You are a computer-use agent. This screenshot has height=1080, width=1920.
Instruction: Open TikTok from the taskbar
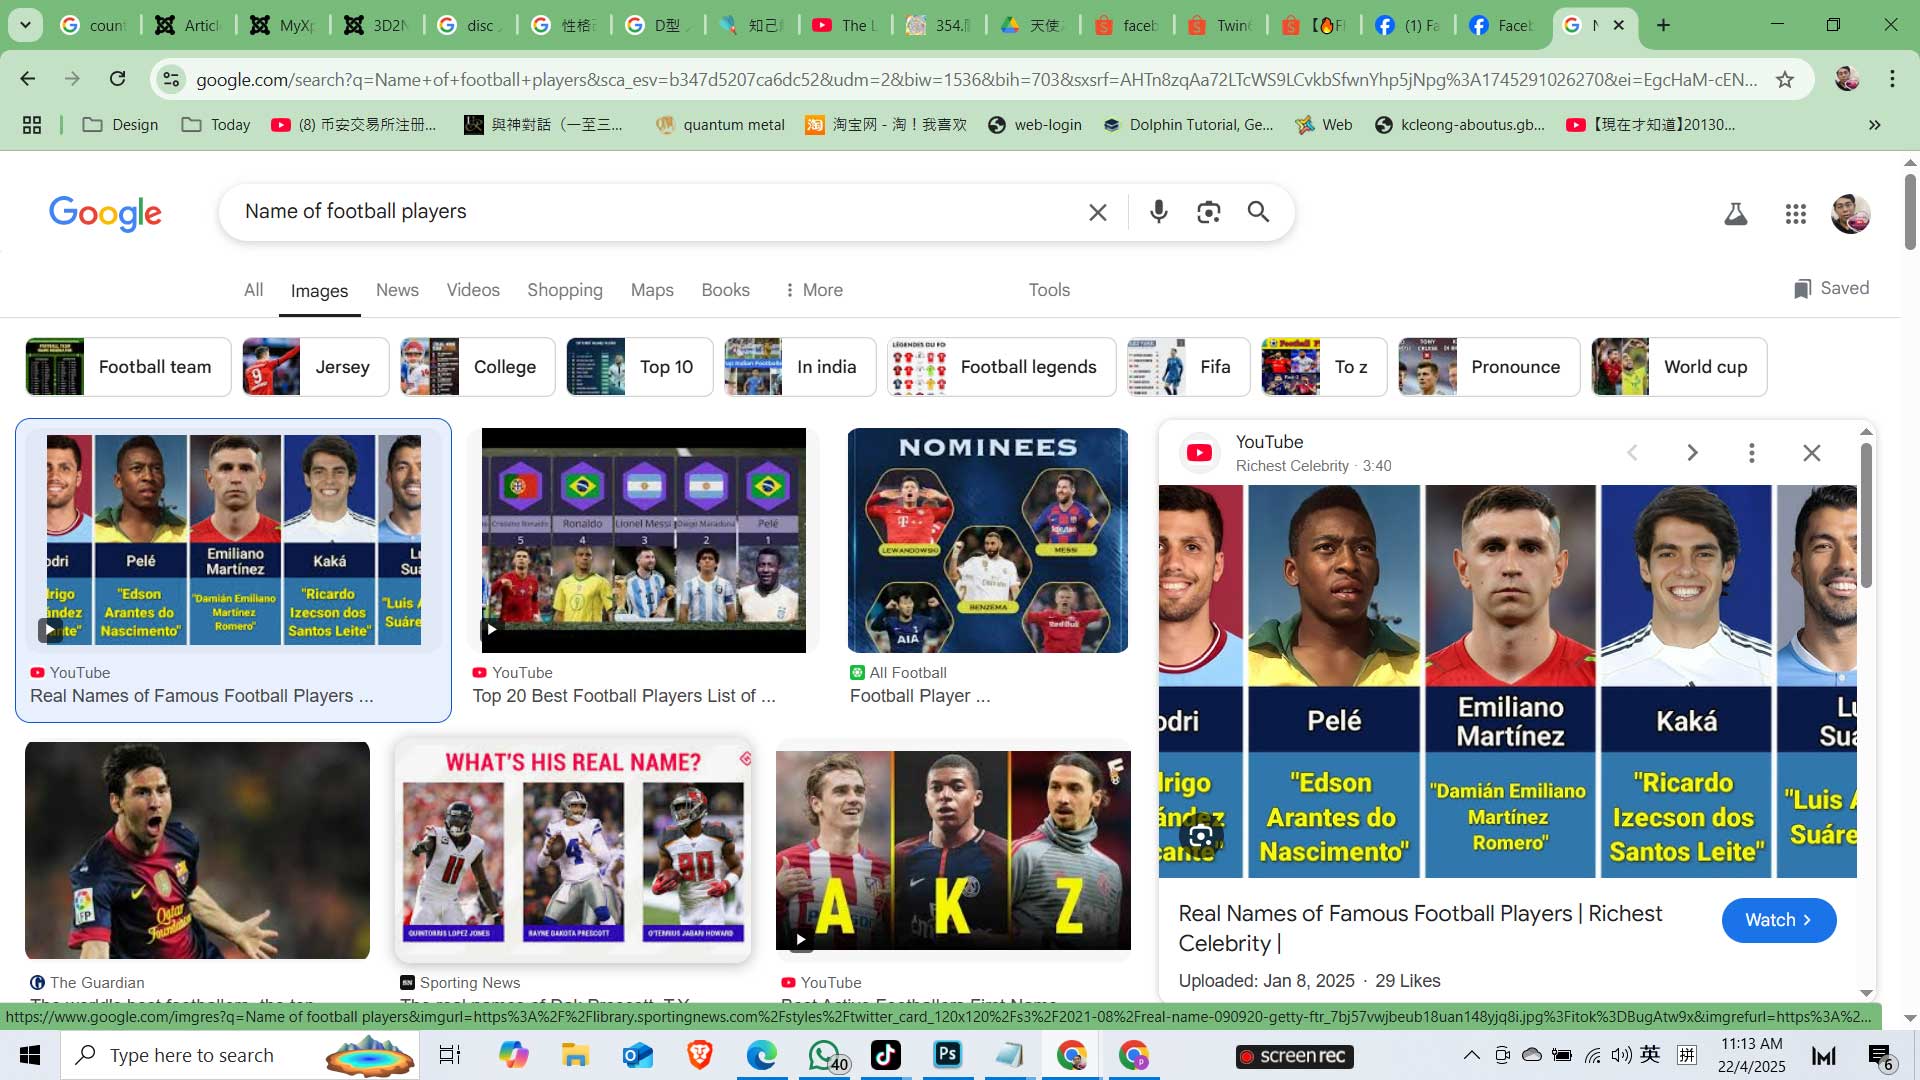pyautogui.click(x=886, y=1055)
